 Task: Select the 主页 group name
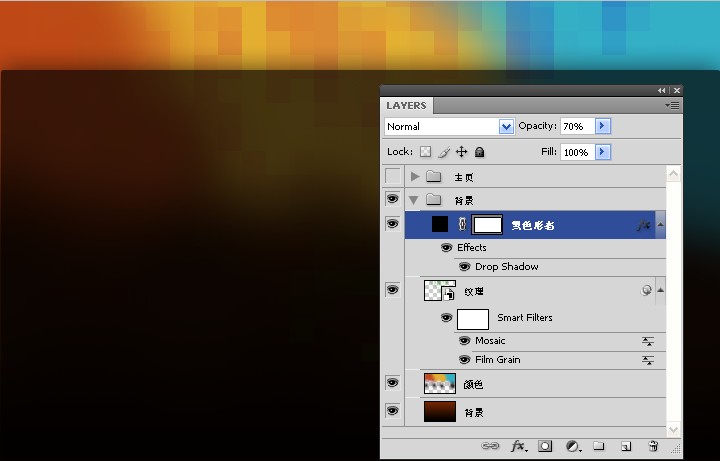(x=464, y=177)
